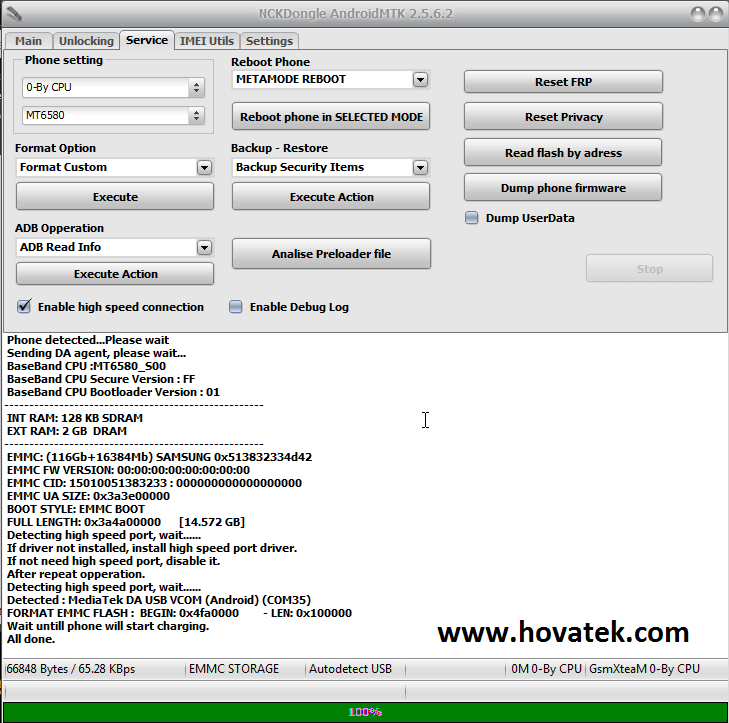
Task: Click the 0M 0-By CPU status entry
Action: [x=546, y=669]
